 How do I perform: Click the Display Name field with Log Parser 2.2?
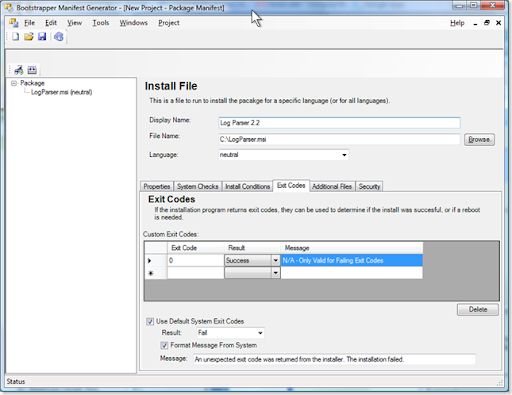click(x=339, y=123)
